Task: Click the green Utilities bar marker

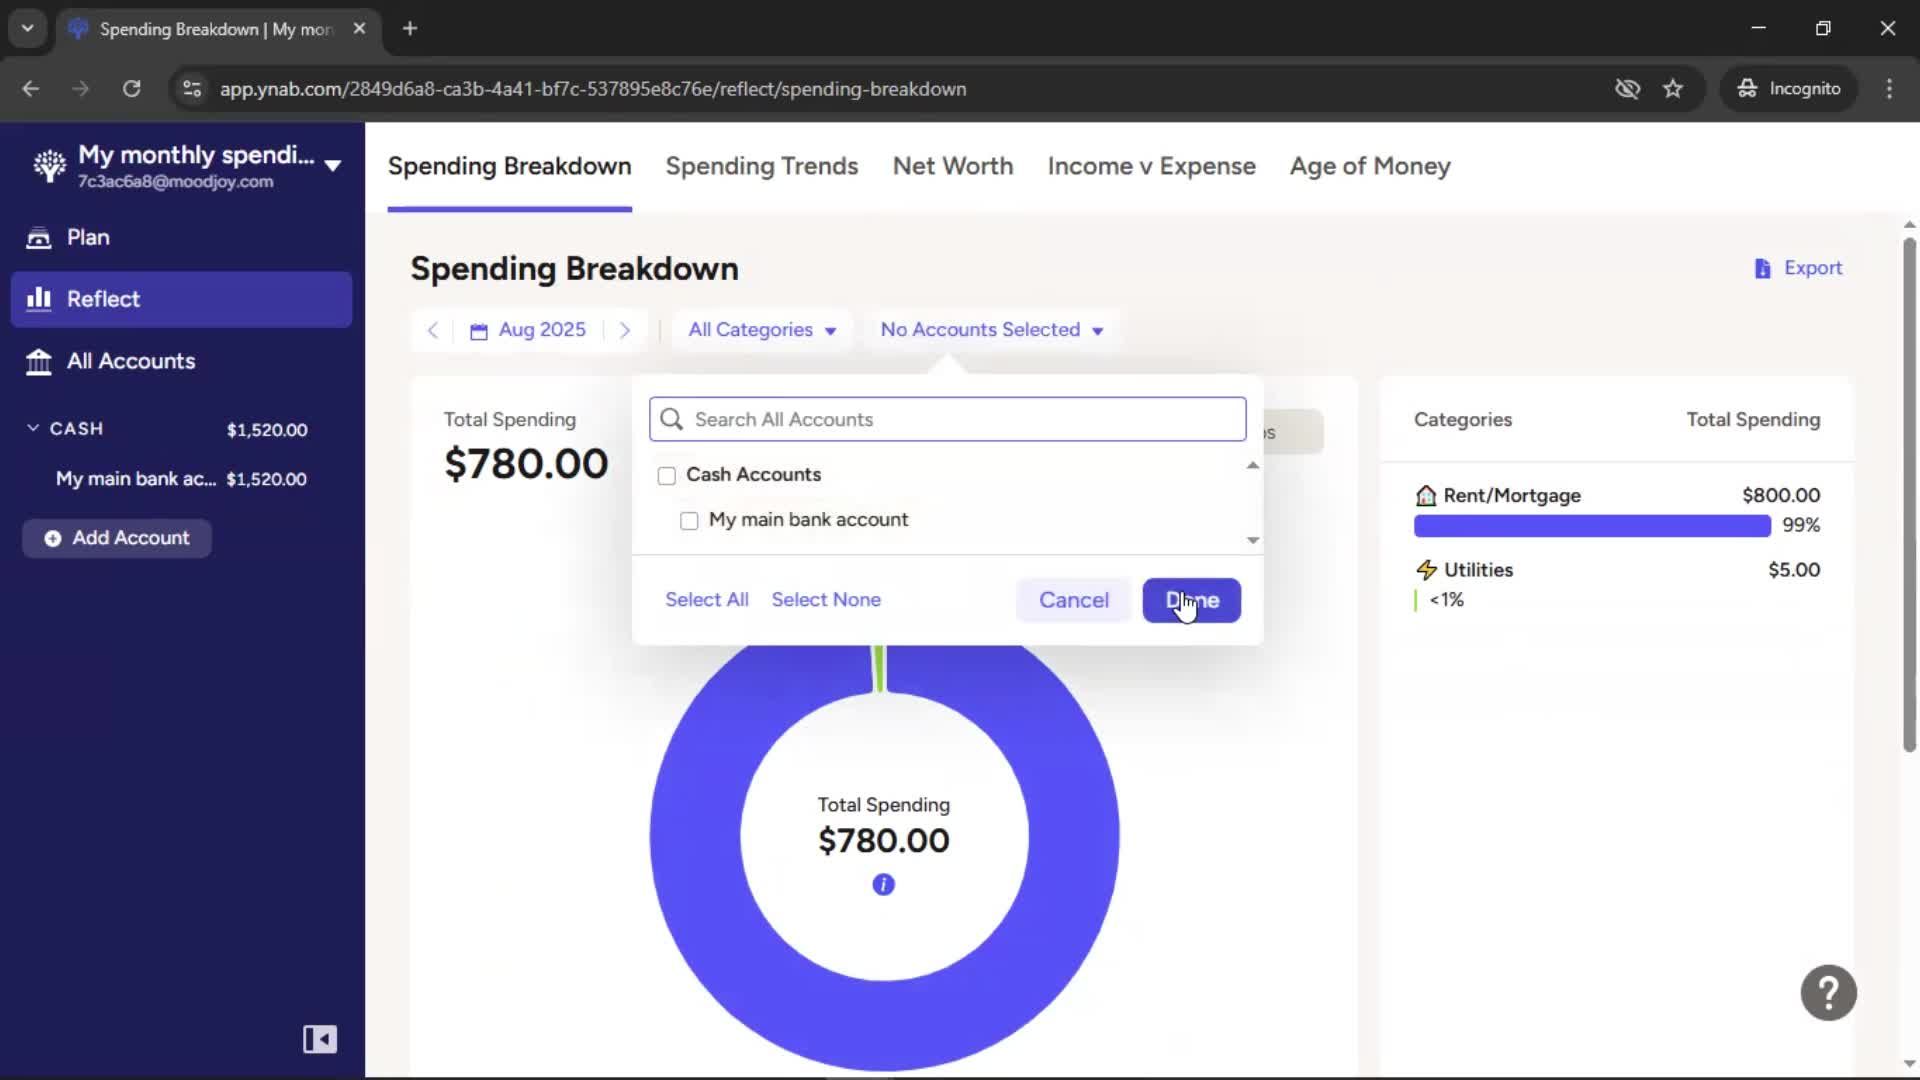Action: coord(1415,600)
